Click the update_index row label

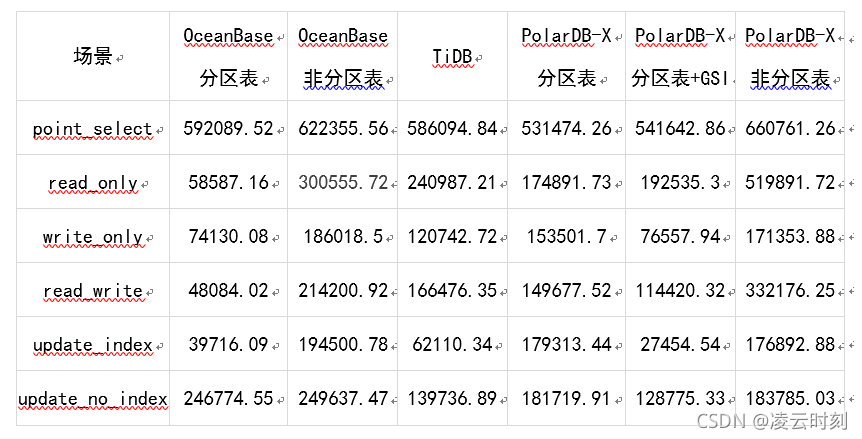click(x=92, y=345)
